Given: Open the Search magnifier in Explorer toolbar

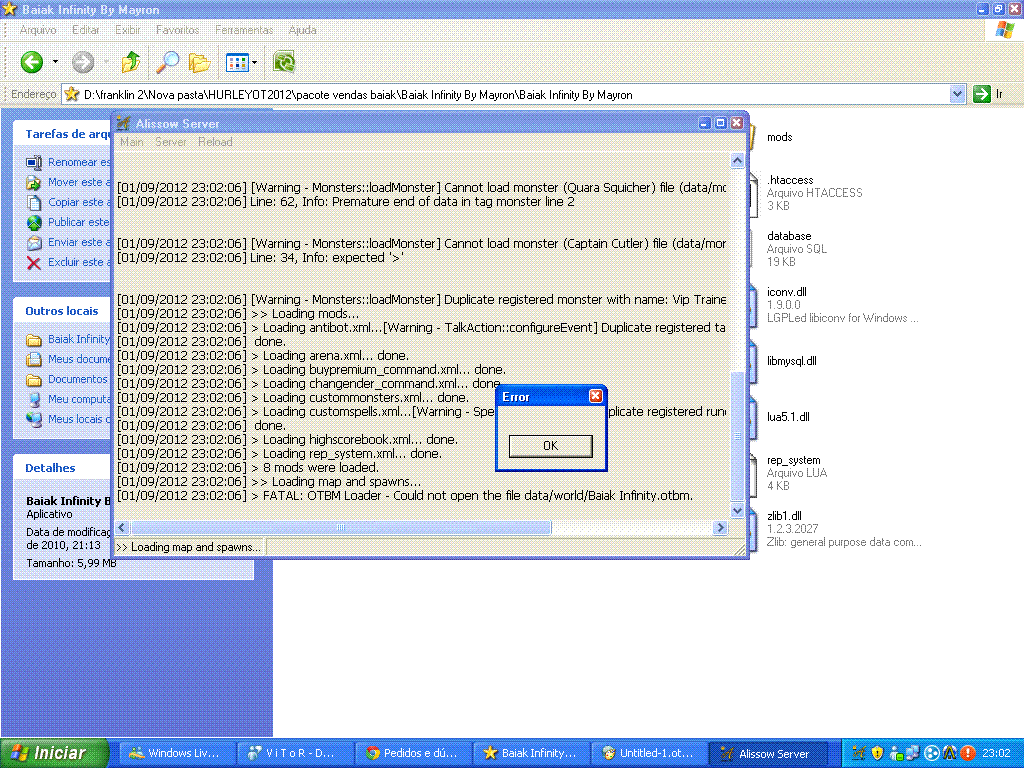Looking at the screenshot, I should (168, 62).
